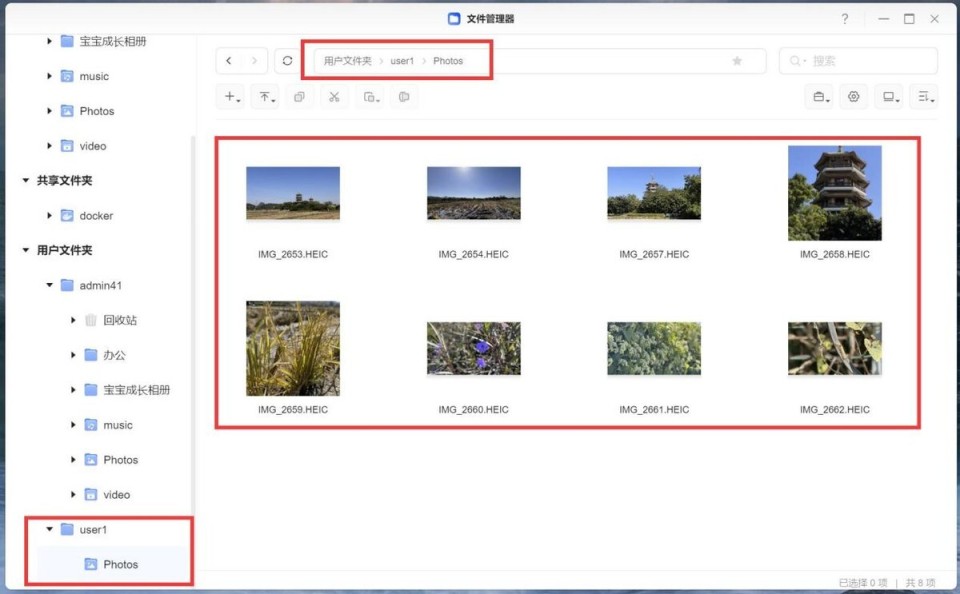The width and height of the screenshot is (960, 594).
Task: Click the copy icon beside the scissors
Action: (x=299, y=97)
